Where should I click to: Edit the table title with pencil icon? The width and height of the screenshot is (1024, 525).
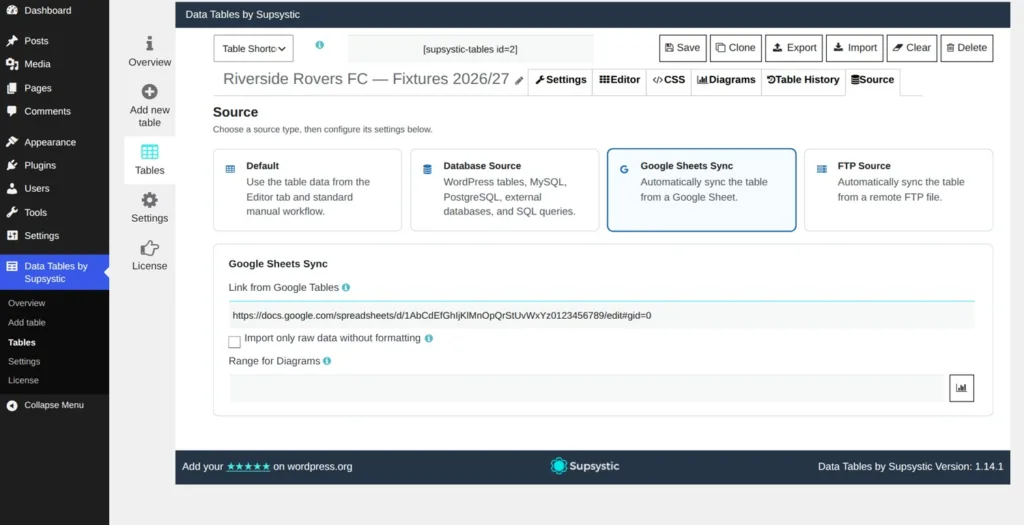point(519,81)
